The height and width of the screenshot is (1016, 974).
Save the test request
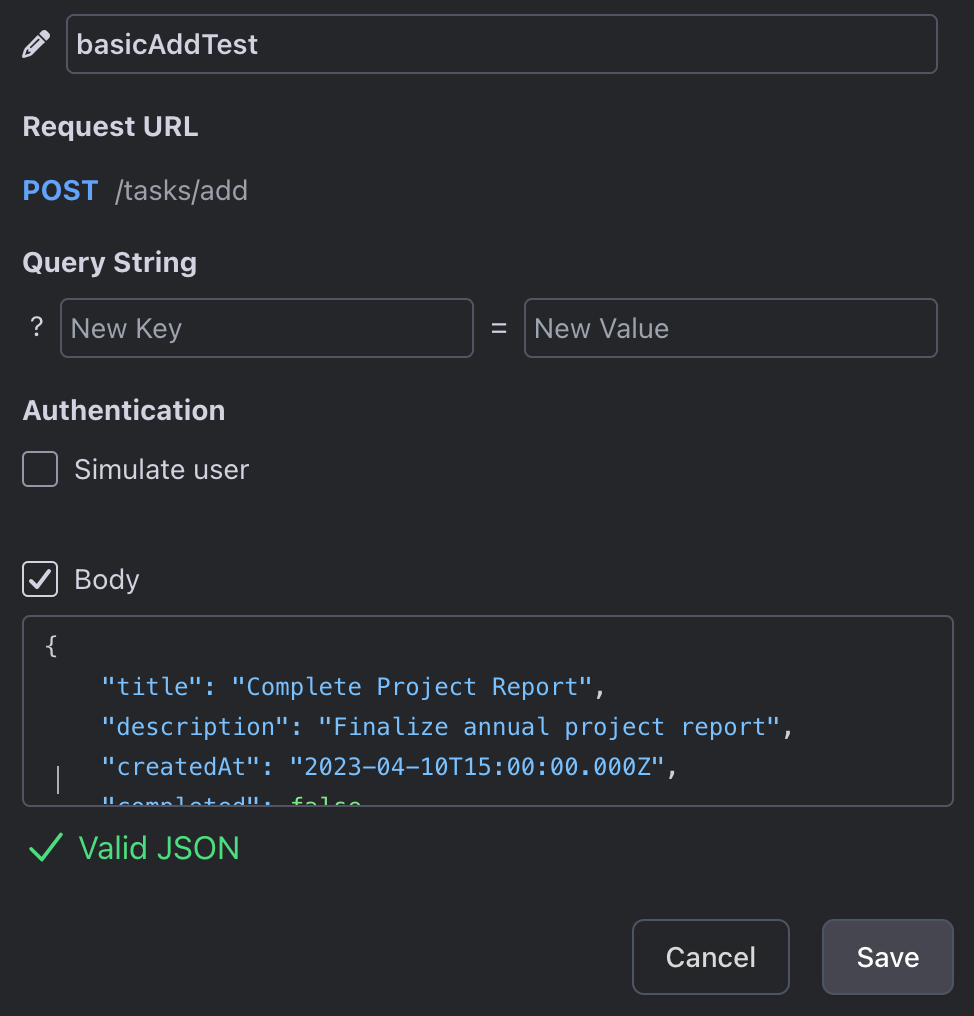(x=887, y=957)
